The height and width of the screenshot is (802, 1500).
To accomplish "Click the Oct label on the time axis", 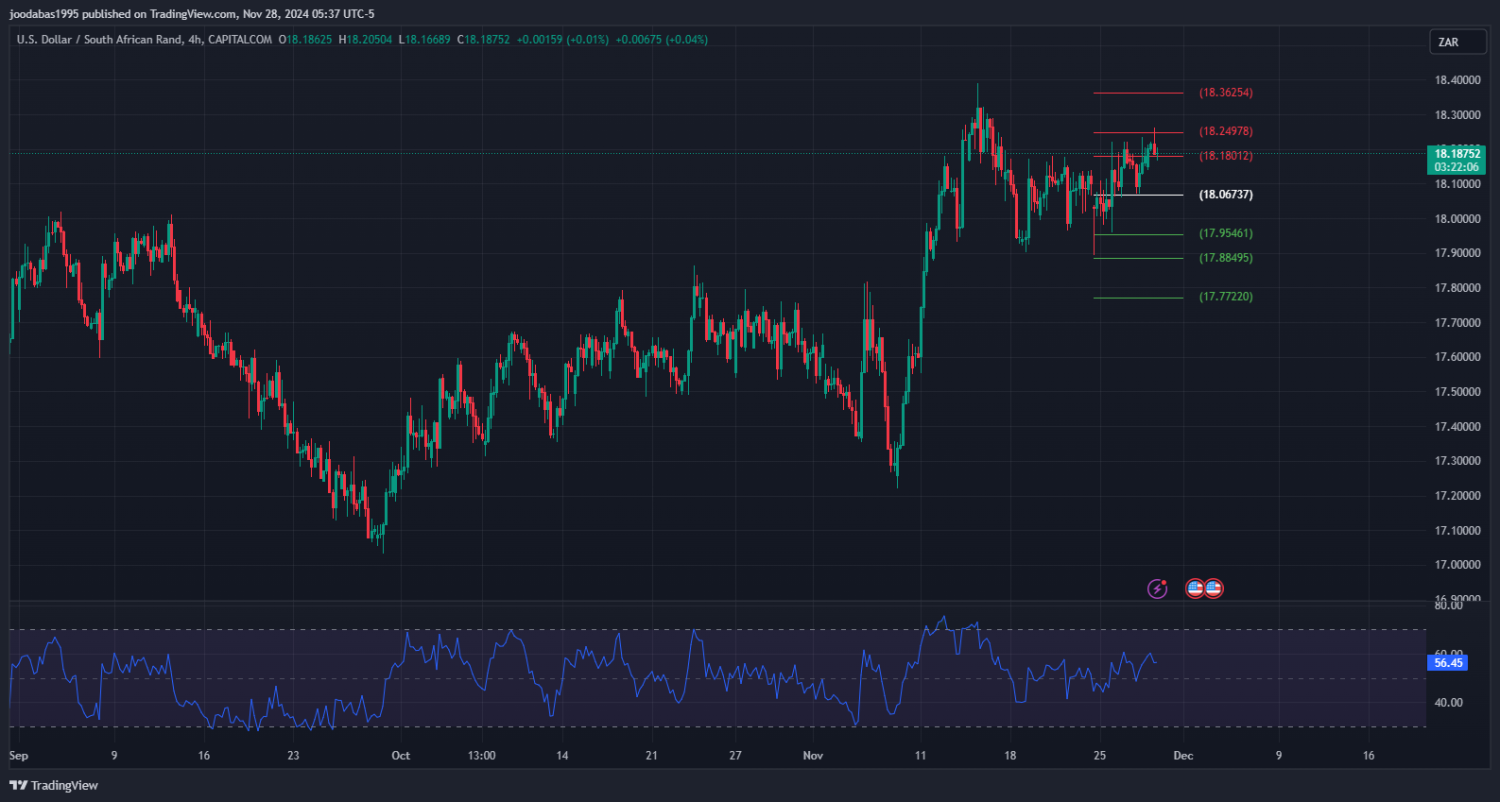I will (x=400, y=756).
